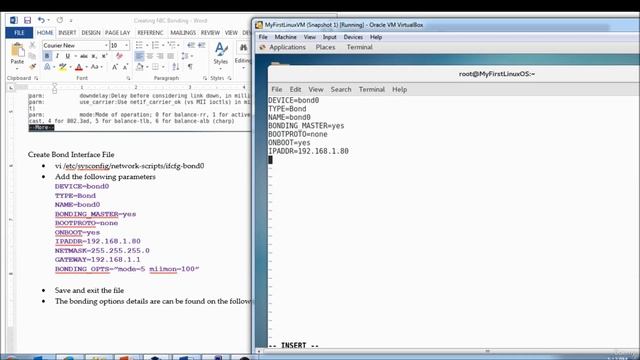Click the Sort A-Z icon
Screen dimensions: 640x360
click(176, 67)
